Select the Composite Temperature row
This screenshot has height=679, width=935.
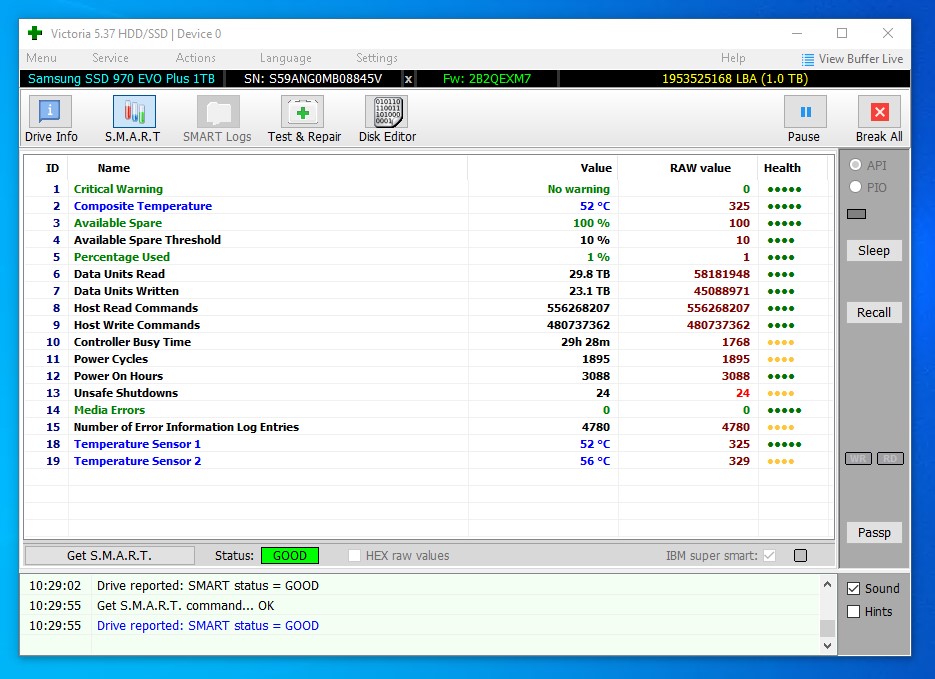coord(428,206)
